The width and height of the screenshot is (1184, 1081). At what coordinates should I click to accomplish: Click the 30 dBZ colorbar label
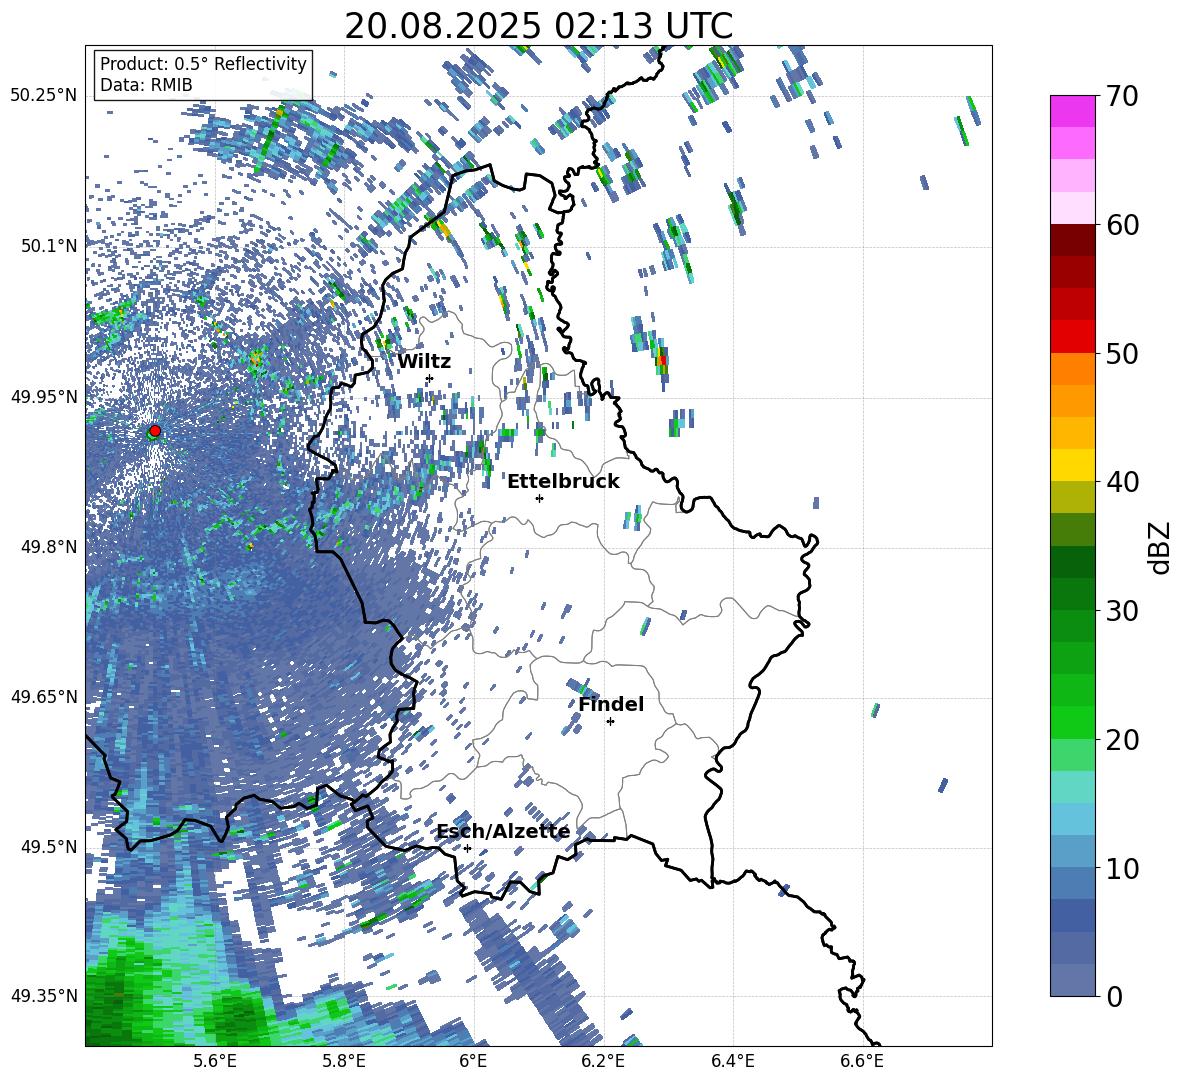pyautogui.click(x=1121, y=611)
